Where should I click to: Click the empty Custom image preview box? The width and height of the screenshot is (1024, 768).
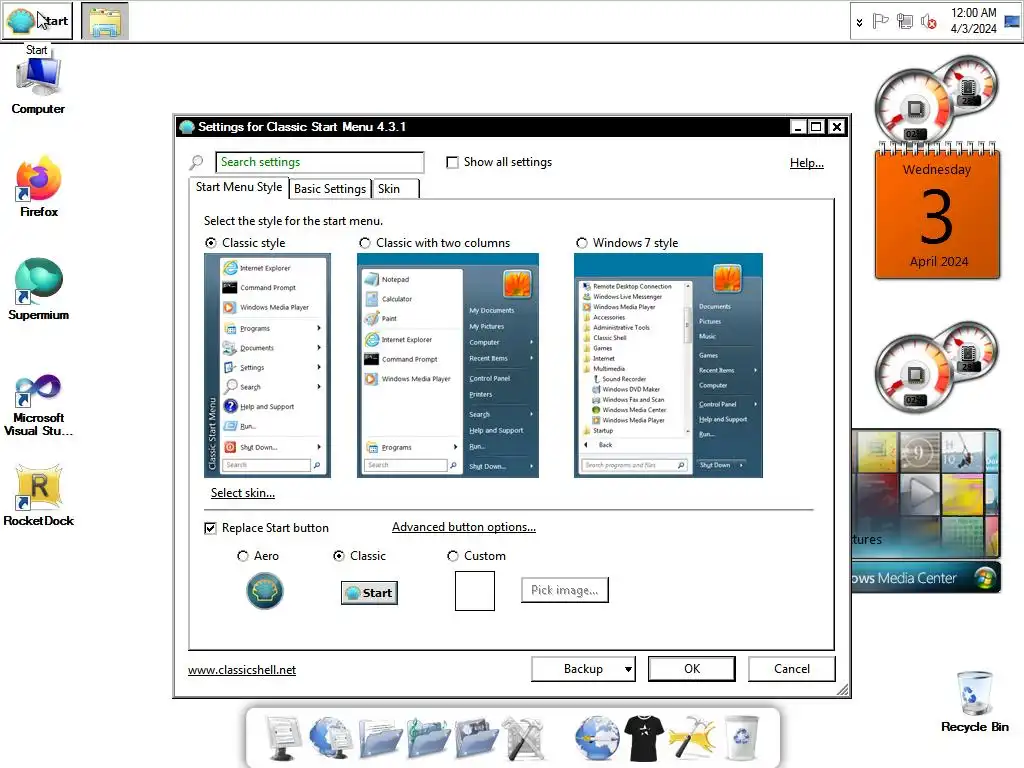[475, 590]
